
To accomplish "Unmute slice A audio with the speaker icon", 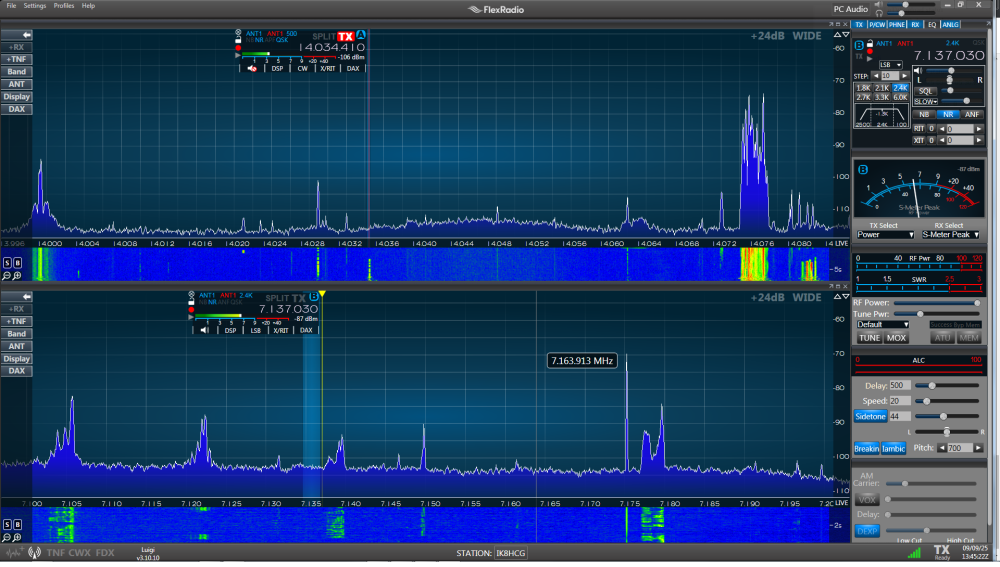I will (252, 68).
